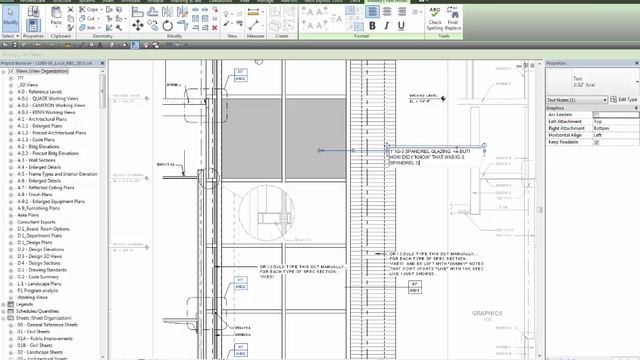
Task: Collapse Sheets (Sheet Organization) node
Action: (x=3, y=318)
